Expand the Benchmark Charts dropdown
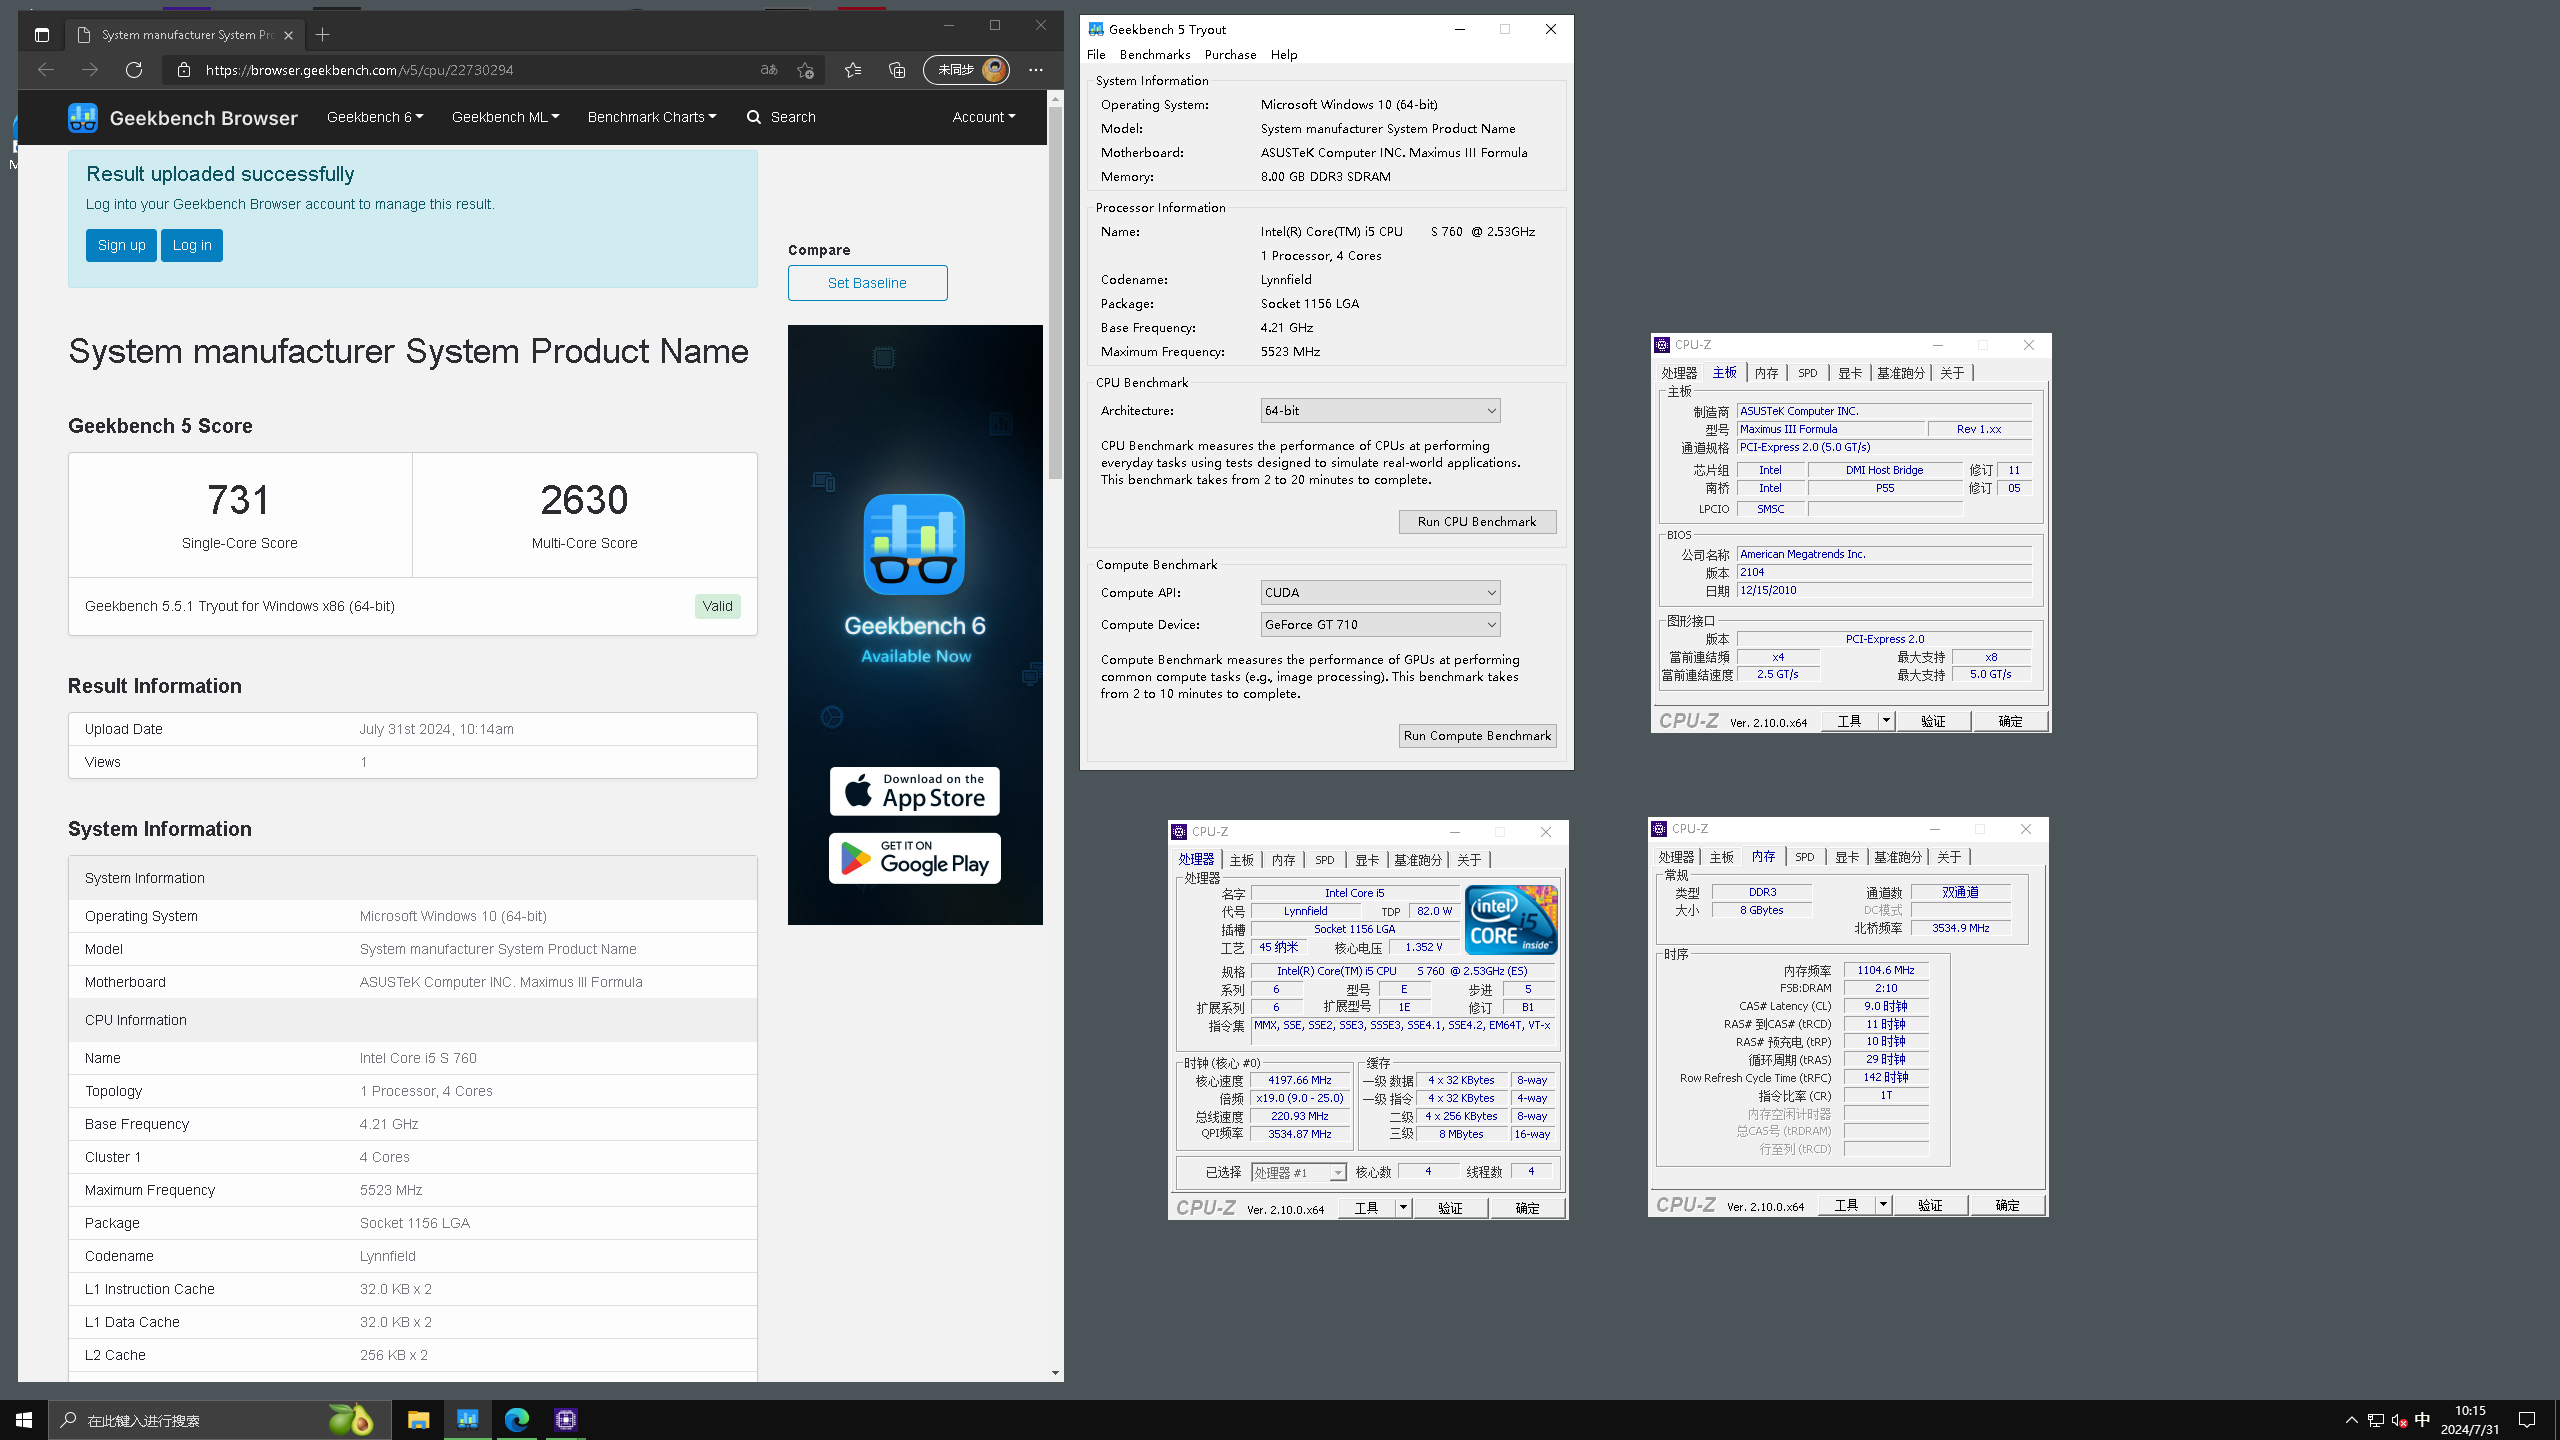The height and width of the screenshot is (1440, 2560). coord(652,117)
